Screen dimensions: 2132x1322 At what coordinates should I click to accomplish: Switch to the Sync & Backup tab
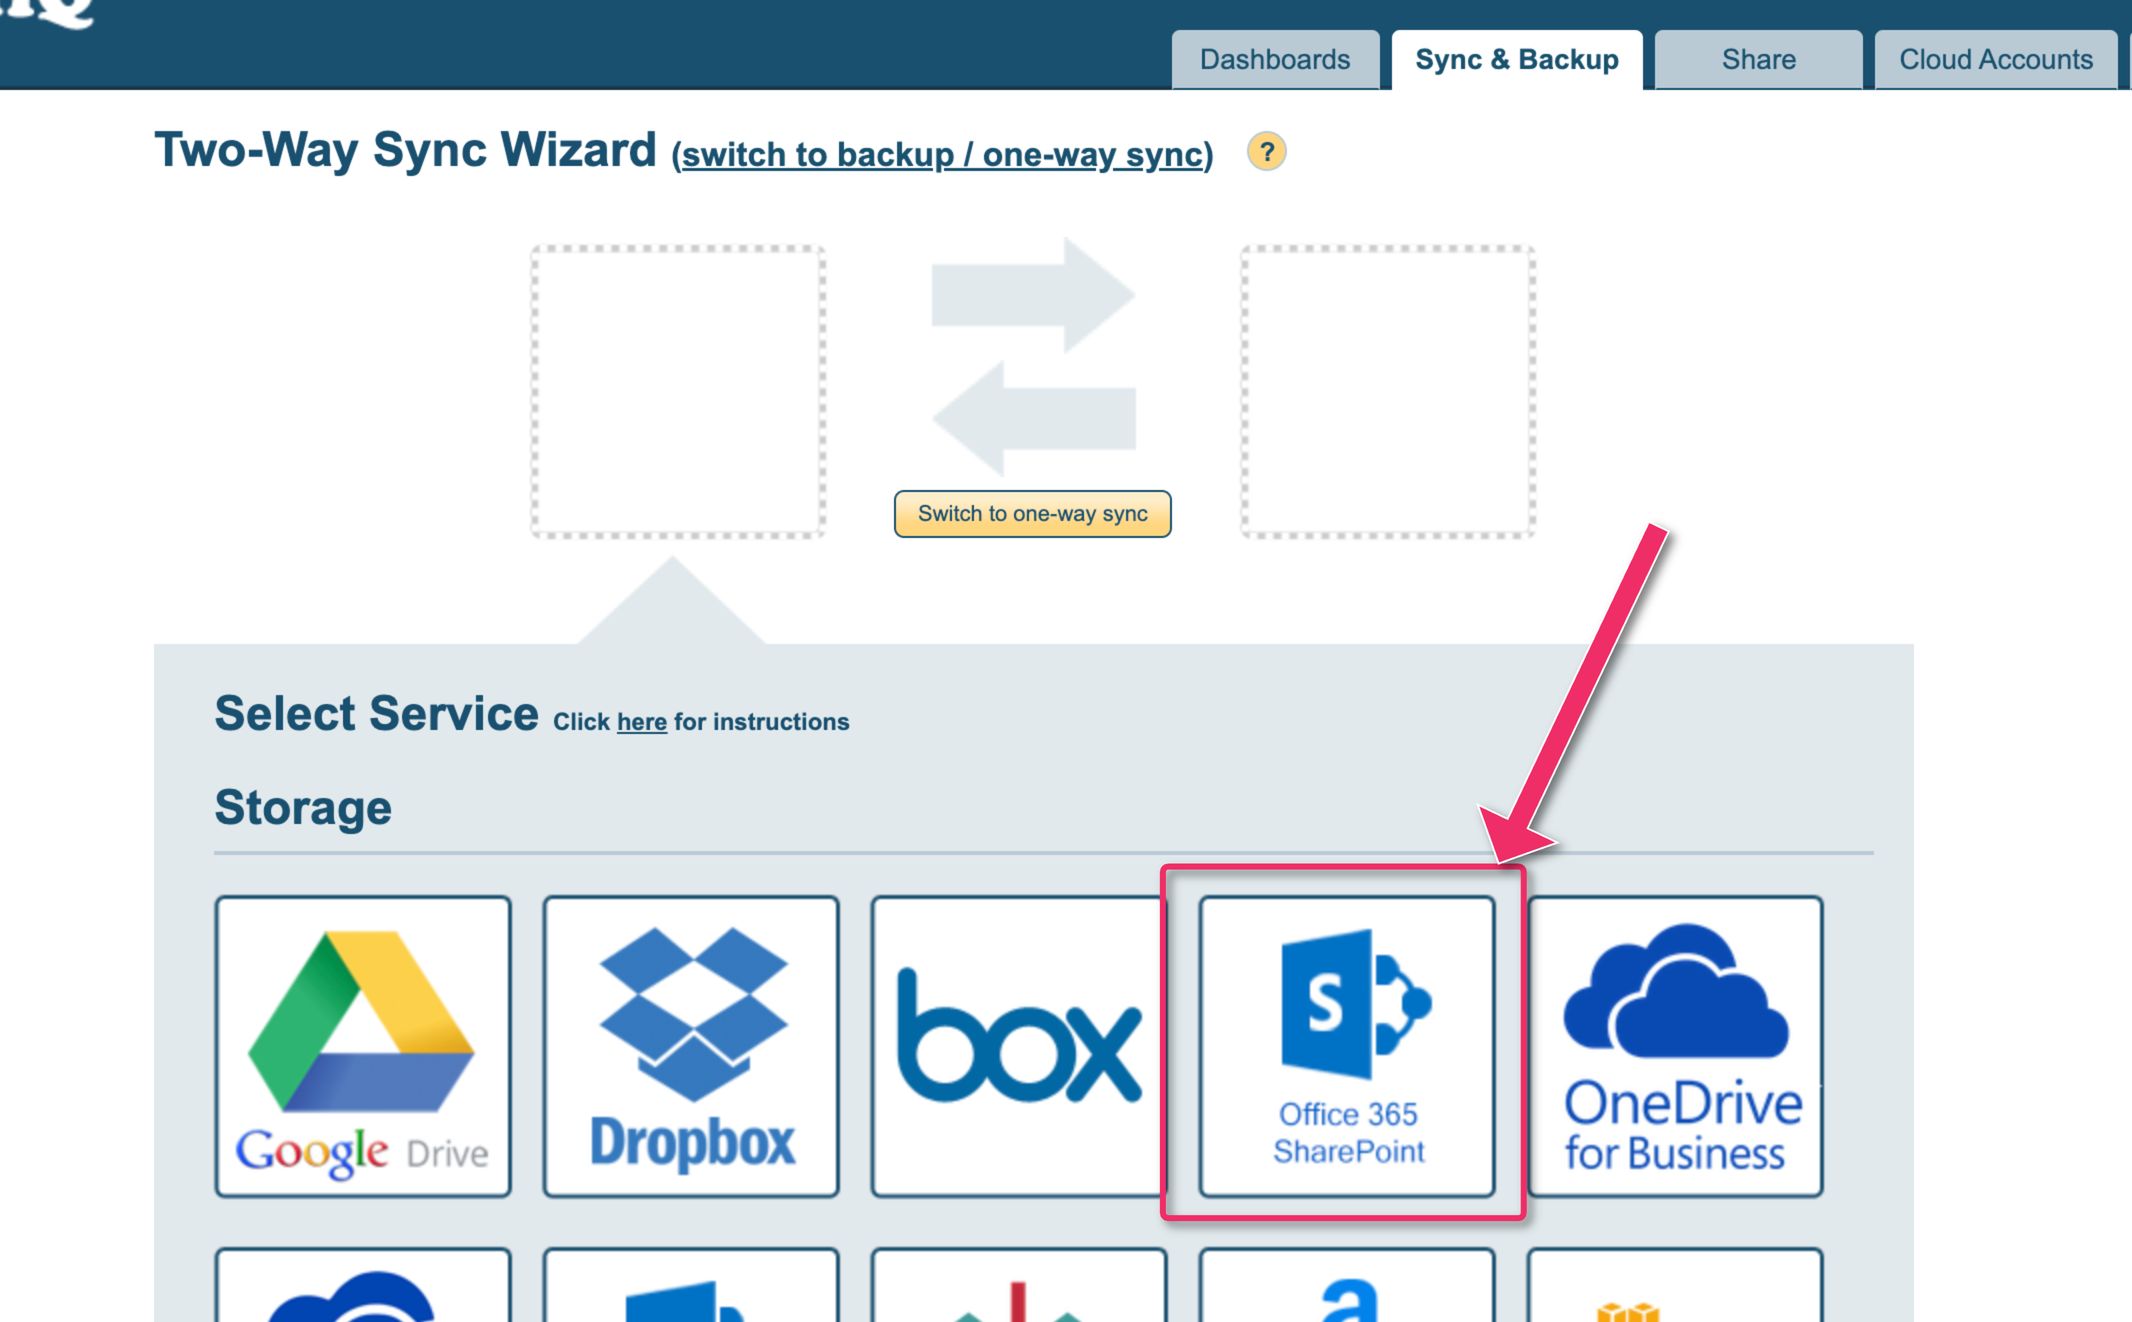[1517, 60]
